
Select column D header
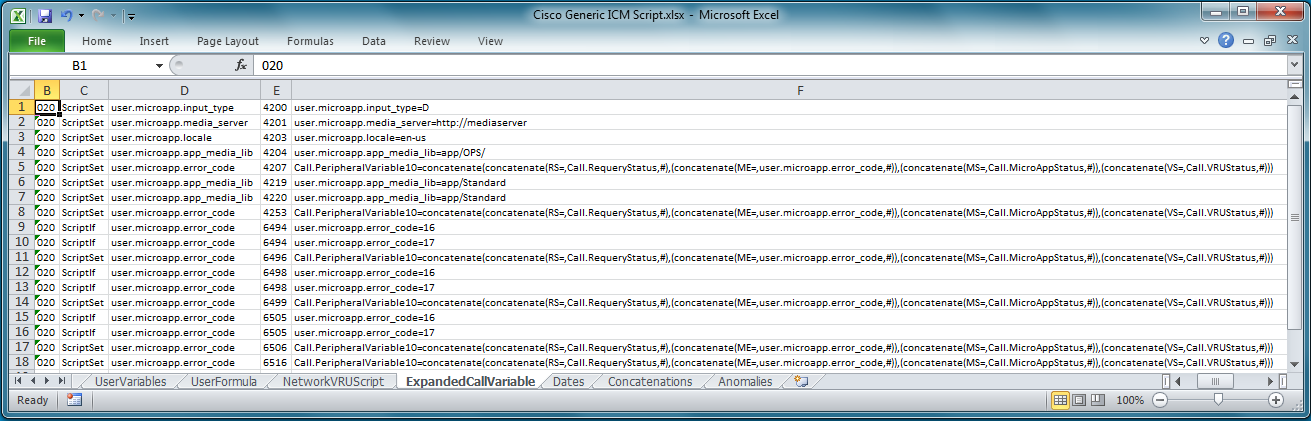[x=184, y=90]
